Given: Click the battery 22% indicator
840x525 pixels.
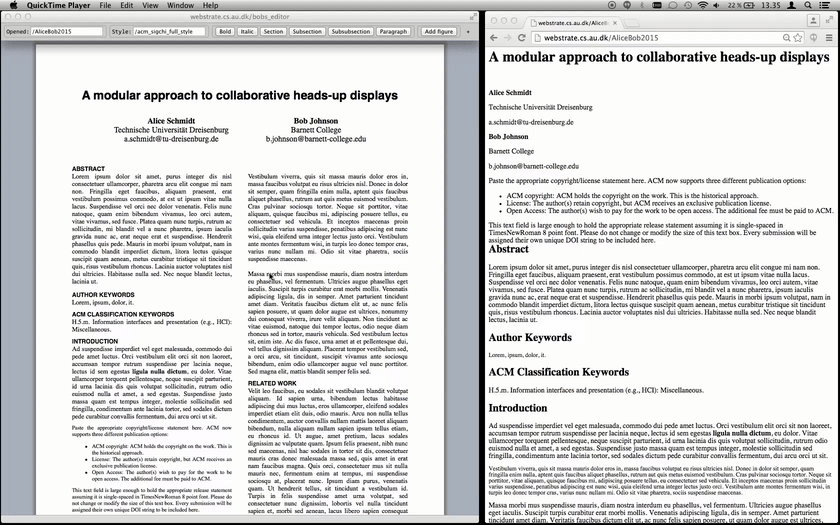Looking at the screenshot, I should [x=741, y=5].
